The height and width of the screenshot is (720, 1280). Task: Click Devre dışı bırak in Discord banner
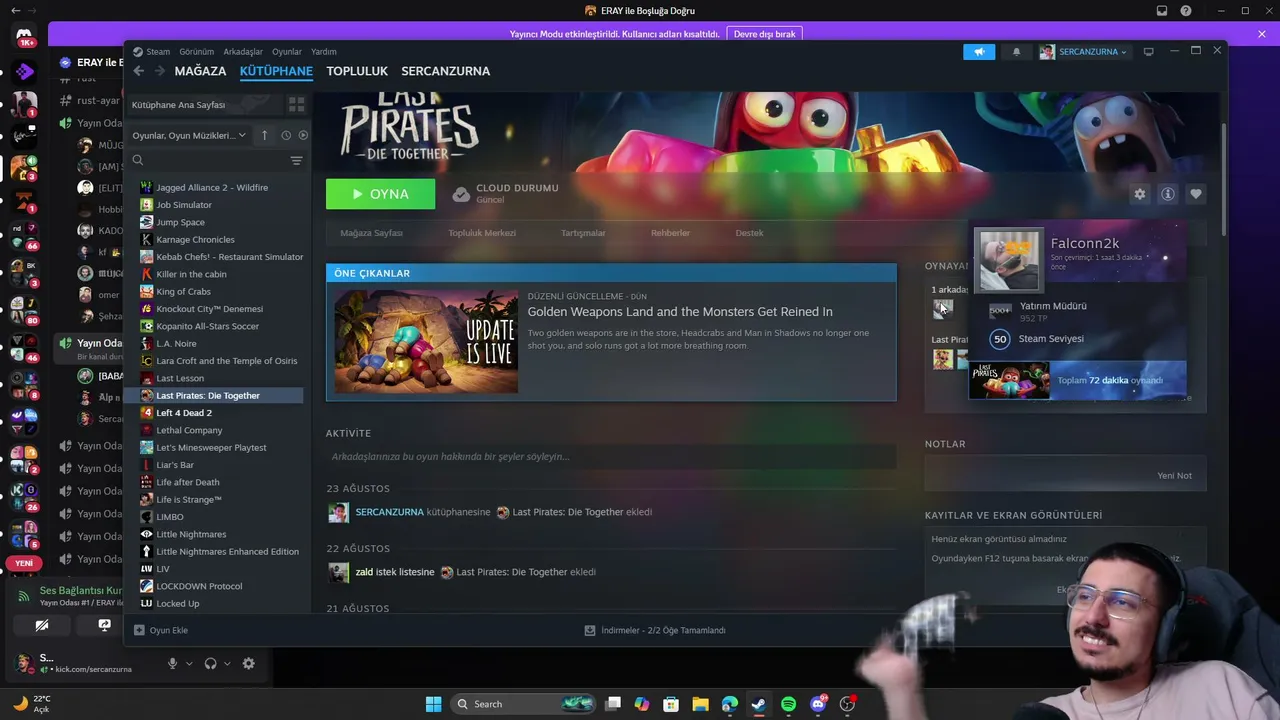tap(764, 34)
